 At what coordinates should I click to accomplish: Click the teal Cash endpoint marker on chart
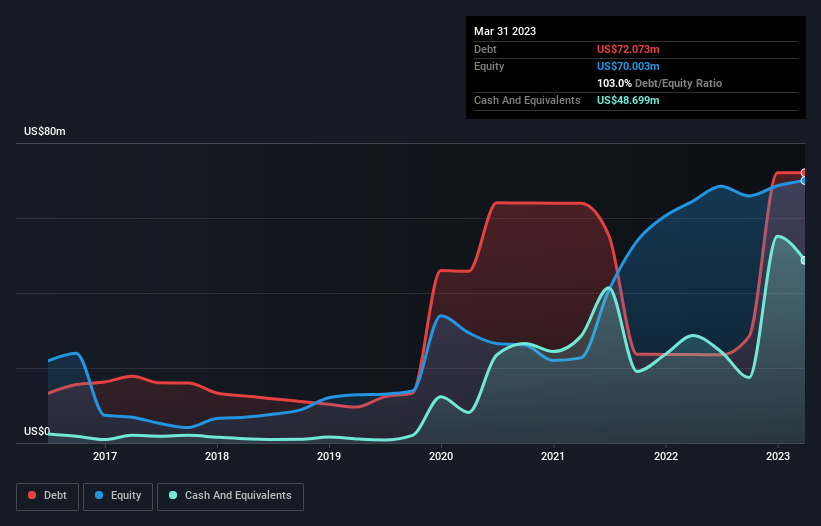(x=804, y=260)
